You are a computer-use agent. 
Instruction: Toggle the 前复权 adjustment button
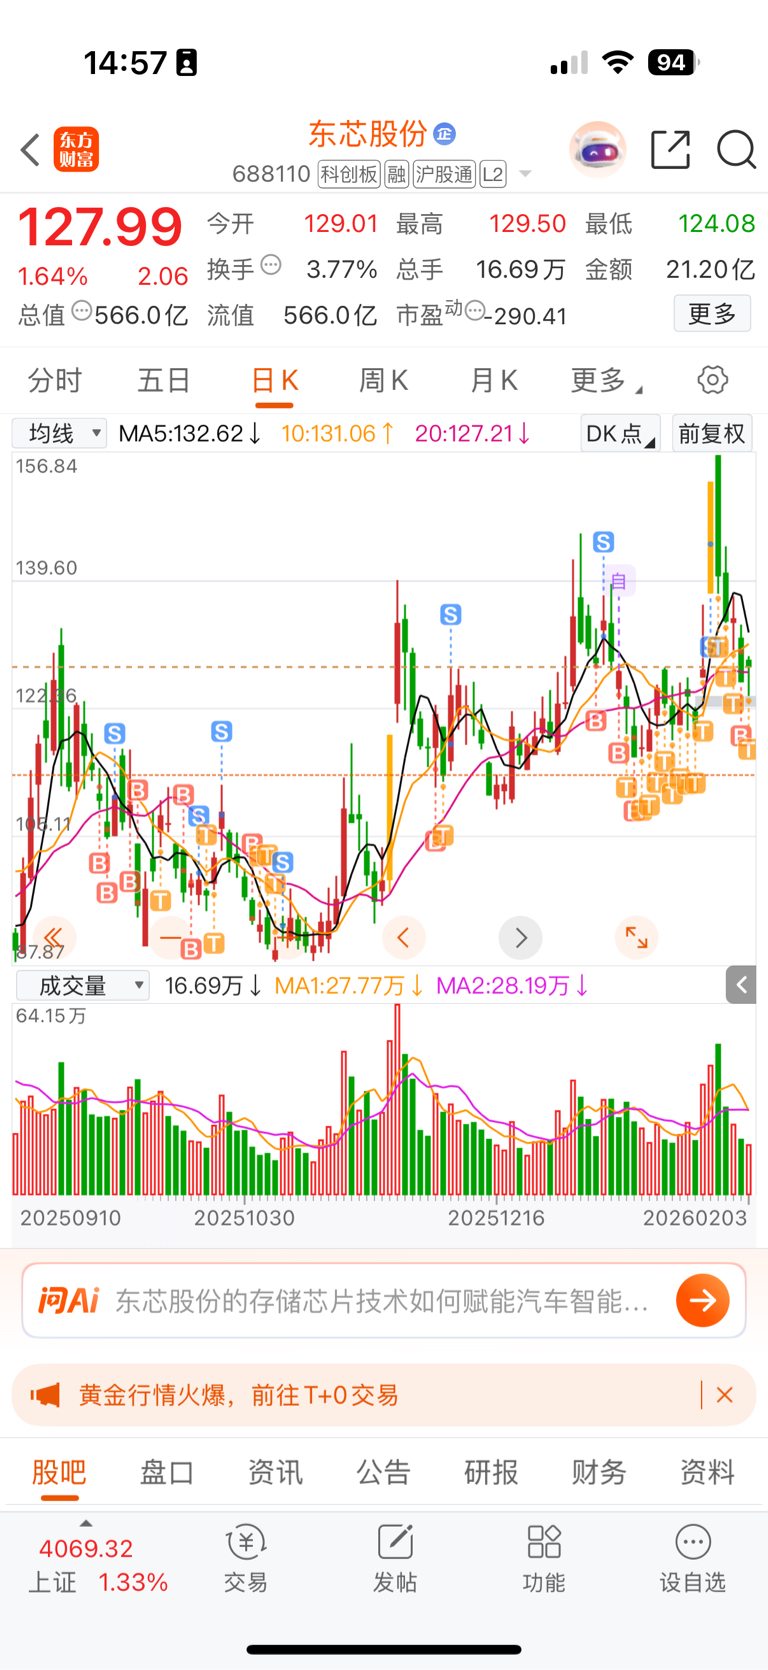pos(712,433)
